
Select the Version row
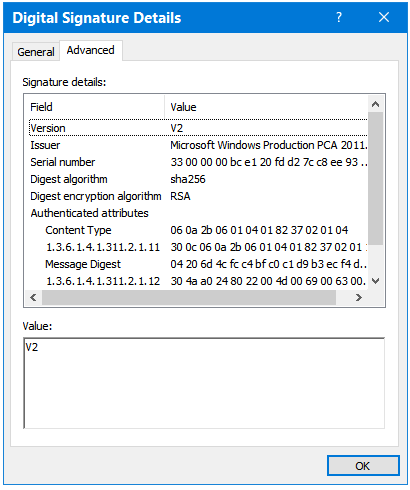(199, 128)
